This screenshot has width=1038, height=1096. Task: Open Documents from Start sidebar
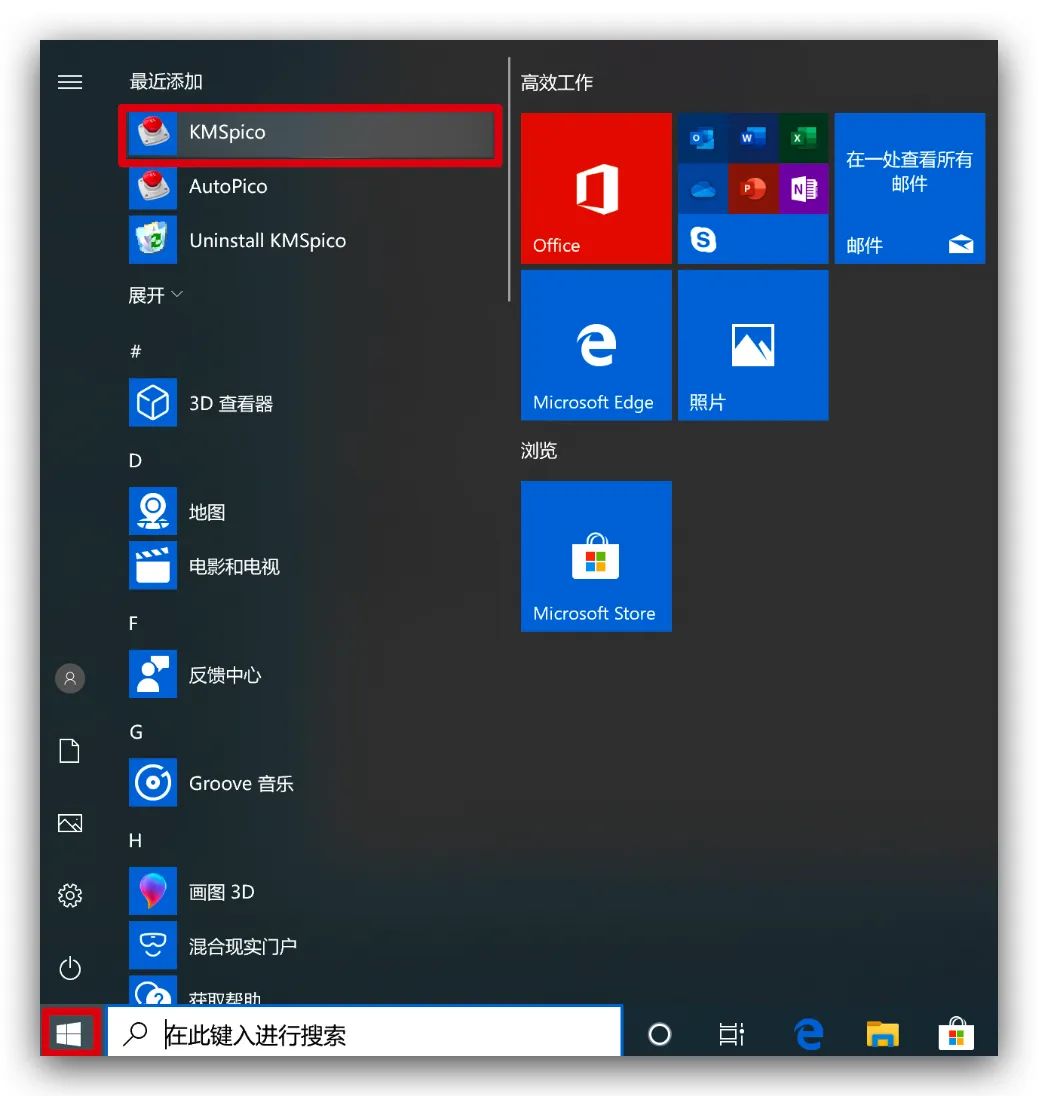pyautogui.click(x=70, y=751)
